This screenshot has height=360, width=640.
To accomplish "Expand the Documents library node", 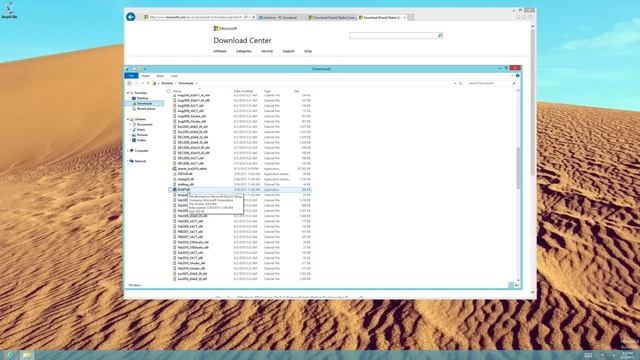I will (131, 124).
